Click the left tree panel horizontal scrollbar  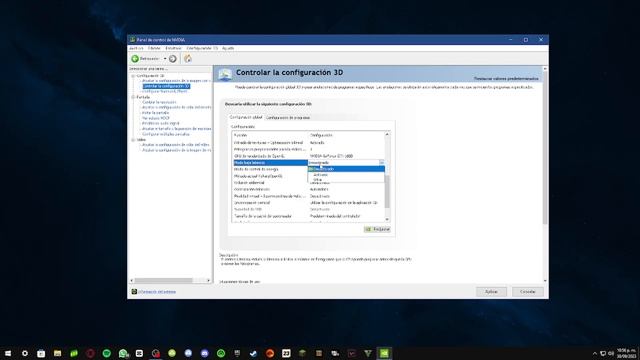163,280
